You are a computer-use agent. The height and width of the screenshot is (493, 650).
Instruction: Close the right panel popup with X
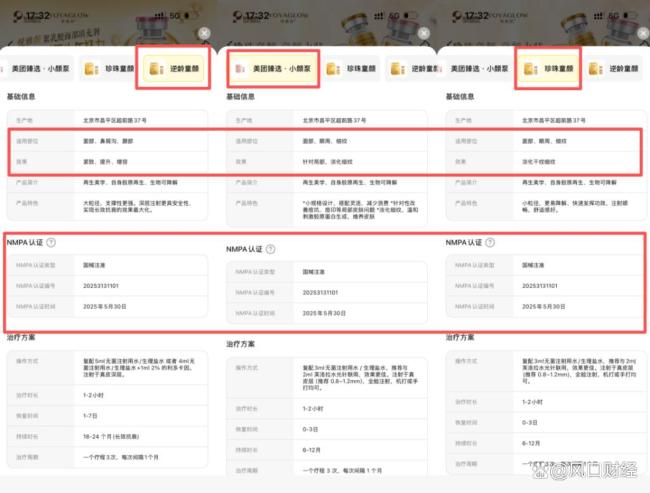643,33
